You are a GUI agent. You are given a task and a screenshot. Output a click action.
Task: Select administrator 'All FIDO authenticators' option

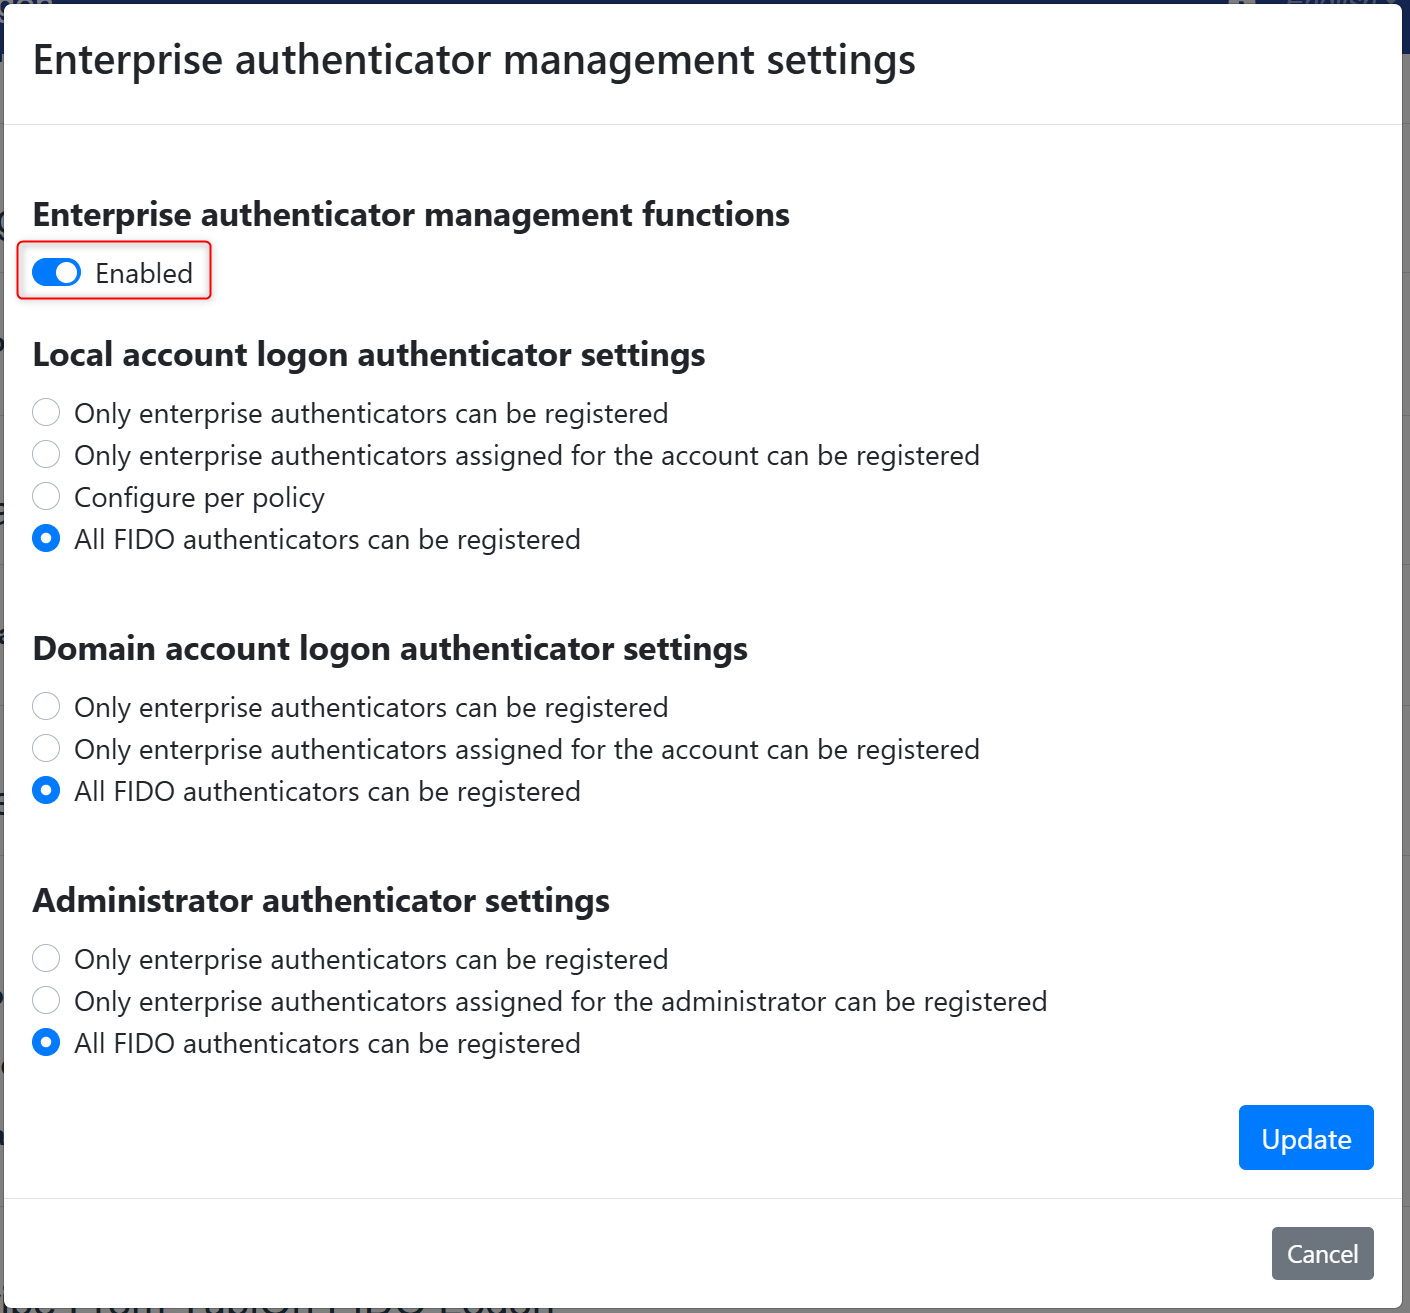coord(46,1042)
